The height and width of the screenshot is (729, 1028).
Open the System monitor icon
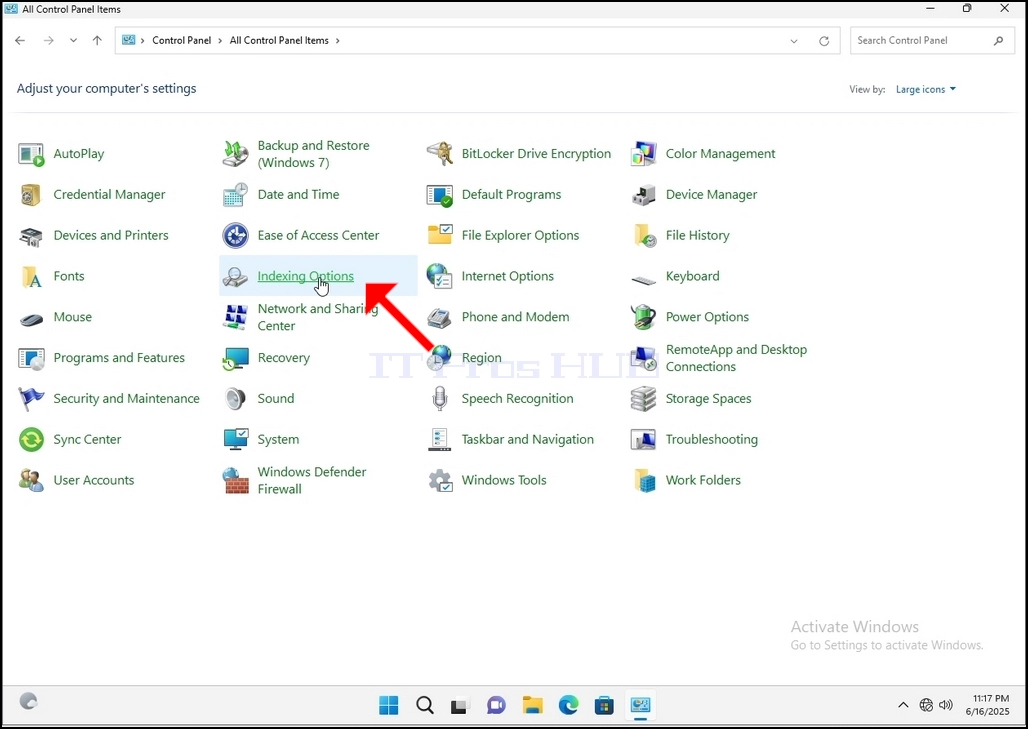point(235,440)
